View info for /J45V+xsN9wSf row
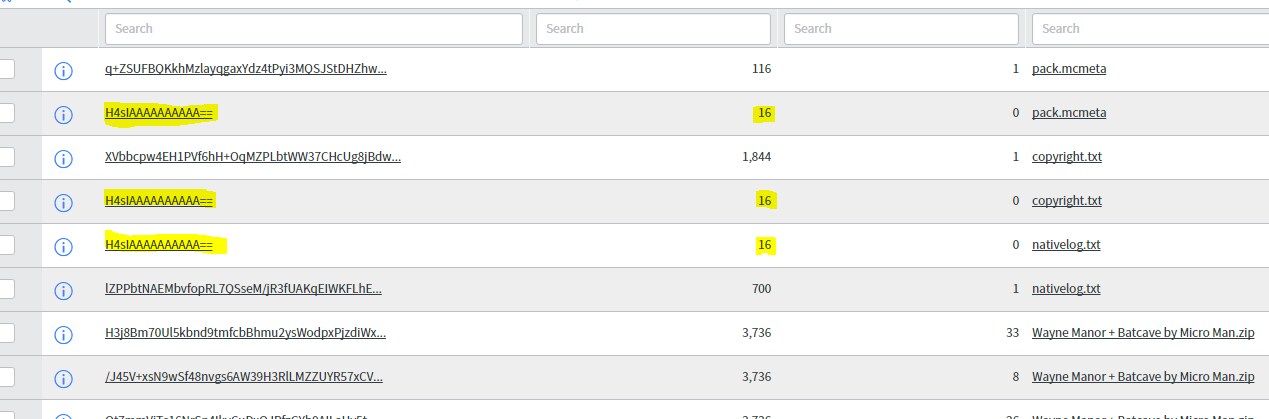Screen dimensions: 1269x419 click(63, 378)
